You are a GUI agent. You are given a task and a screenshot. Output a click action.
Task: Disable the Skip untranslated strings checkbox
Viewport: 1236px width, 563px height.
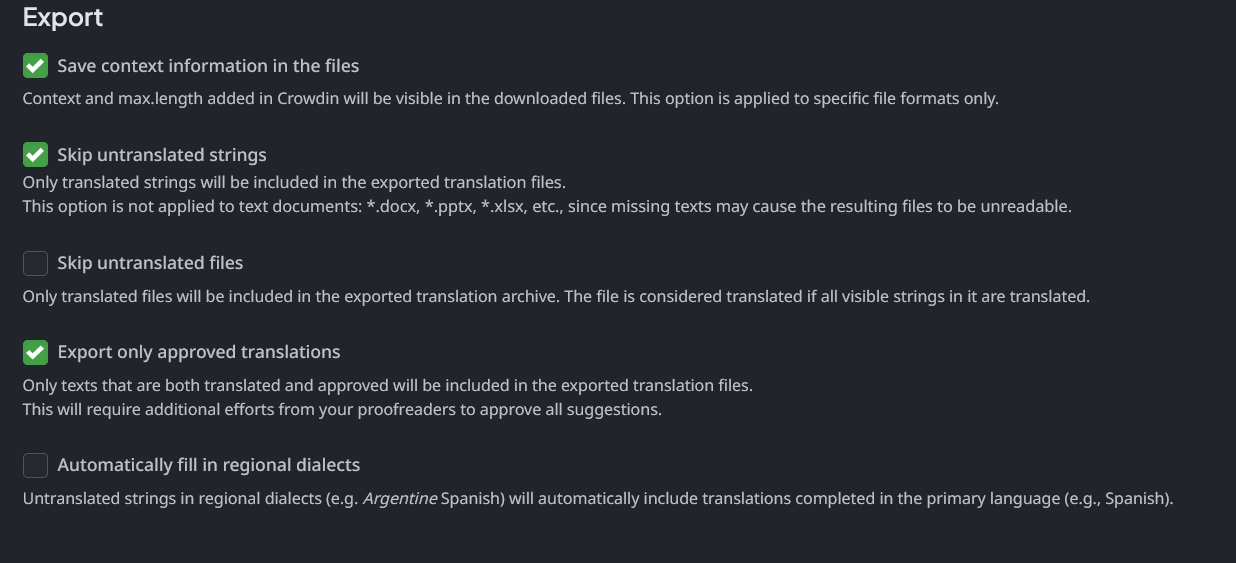tap(35, 155)
